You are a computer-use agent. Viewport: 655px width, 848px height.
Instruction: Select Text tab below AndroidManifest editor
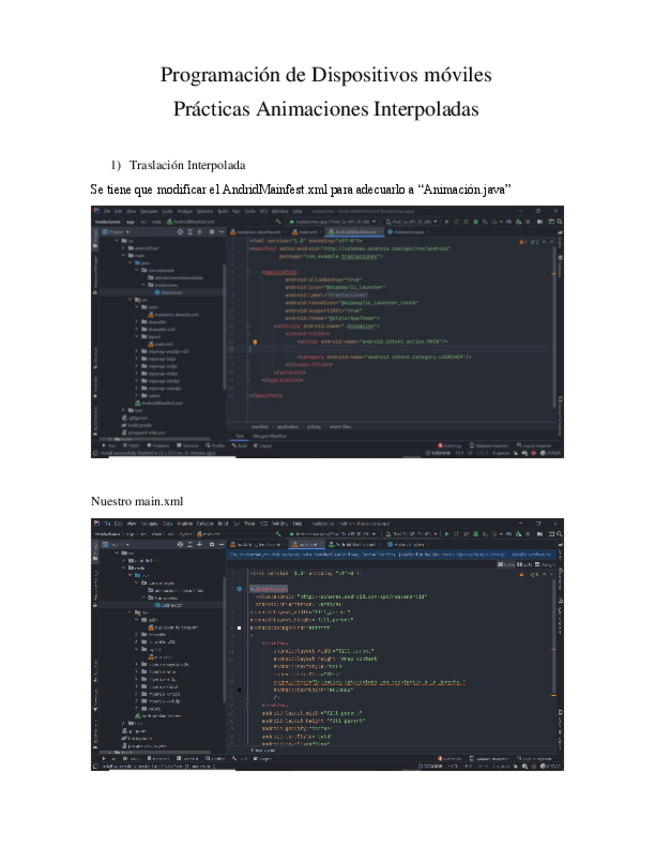pyautogui.click(x=240, y=435)
